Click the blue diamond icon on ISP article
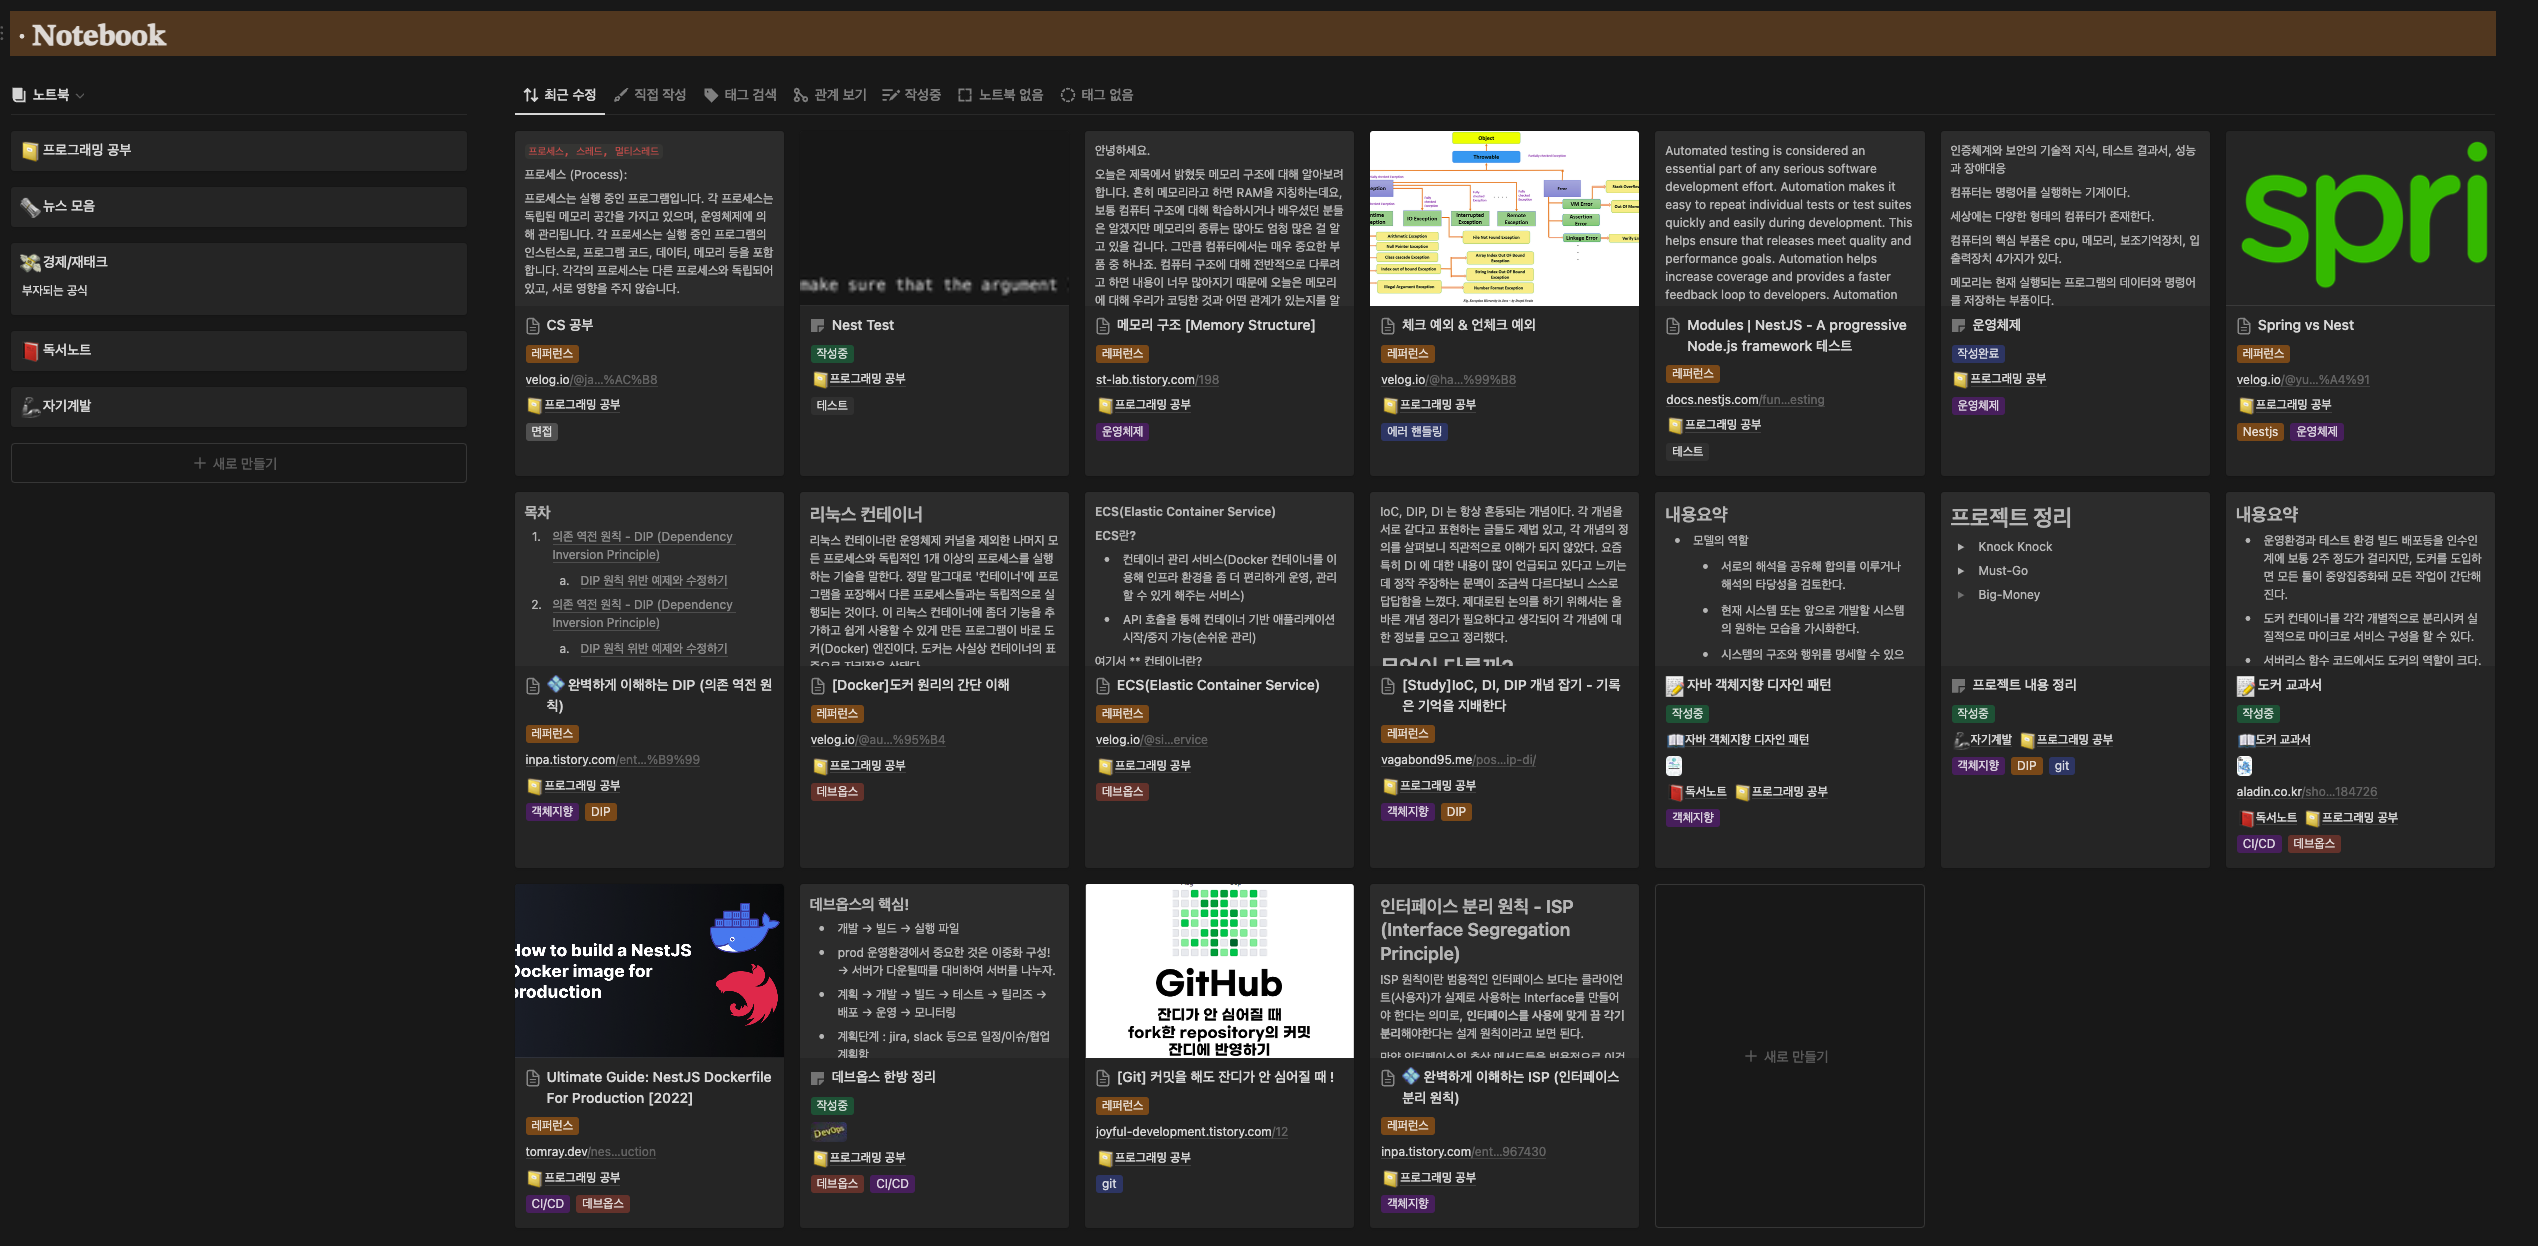This screenshot has width=2538, height=1246. [x=1410, y=1077]
